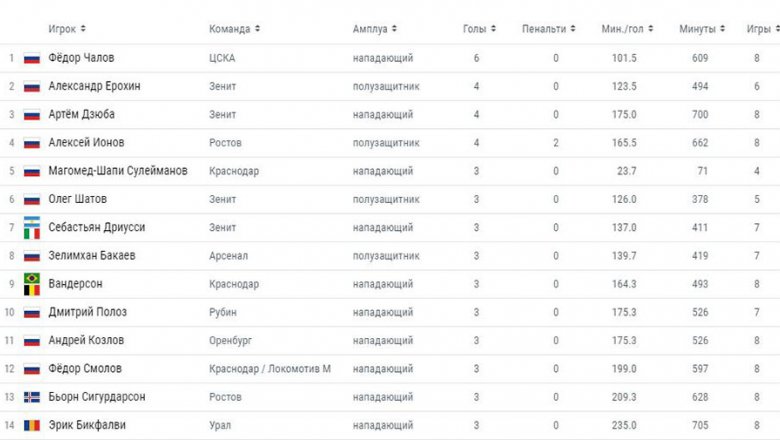Open team ЦСКА in first row

pyautogui.click(x=222, y=58)
